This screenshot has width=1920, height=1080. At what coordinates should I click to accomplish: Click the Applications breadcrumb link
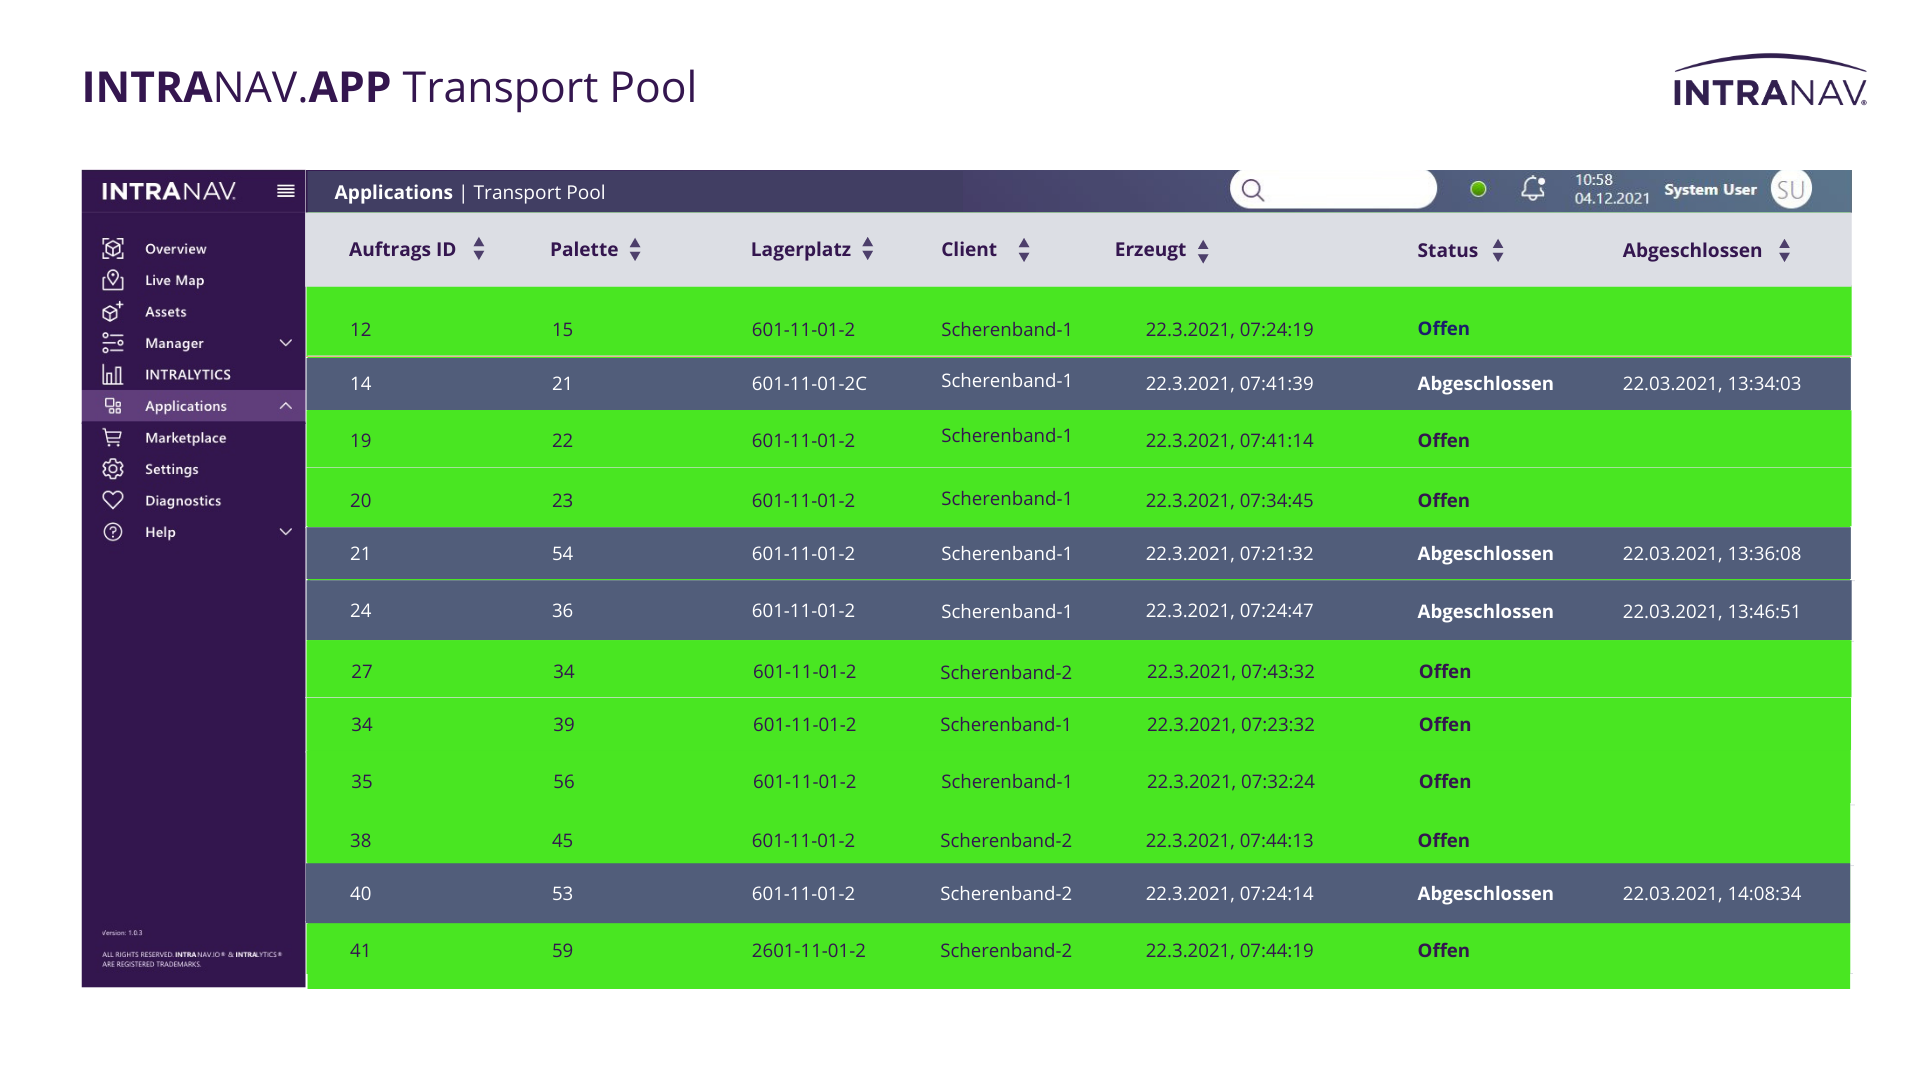(393, 192)
